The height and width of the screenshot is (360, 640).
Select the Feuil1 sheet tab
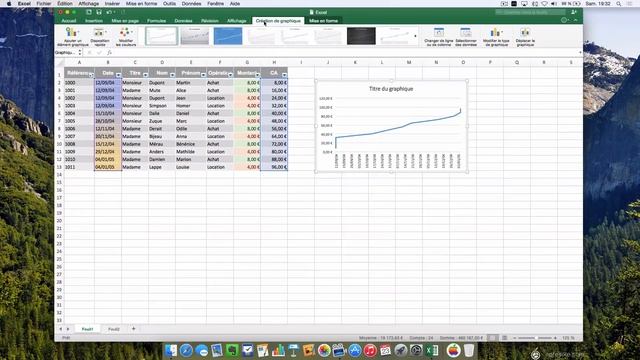87,329
